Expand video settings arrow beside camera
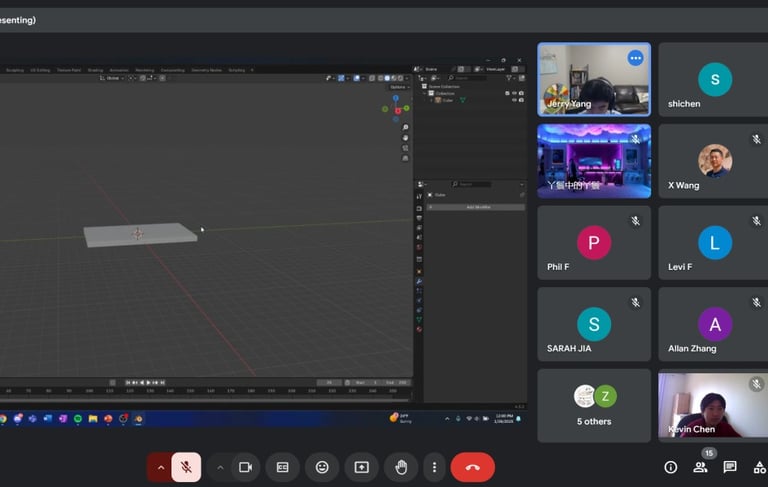 (x=219, y=467)
